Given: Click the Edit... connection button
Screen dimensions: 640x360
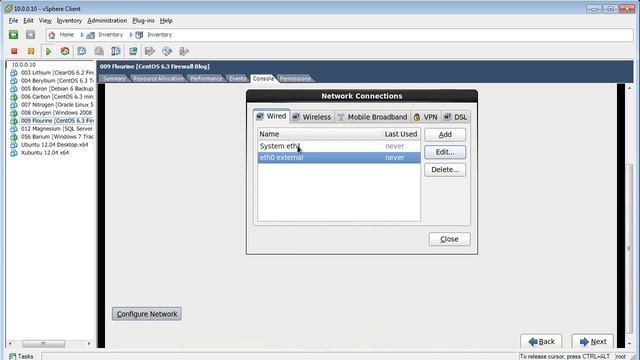Looking at the screenshot, I should tap(445, 152).
